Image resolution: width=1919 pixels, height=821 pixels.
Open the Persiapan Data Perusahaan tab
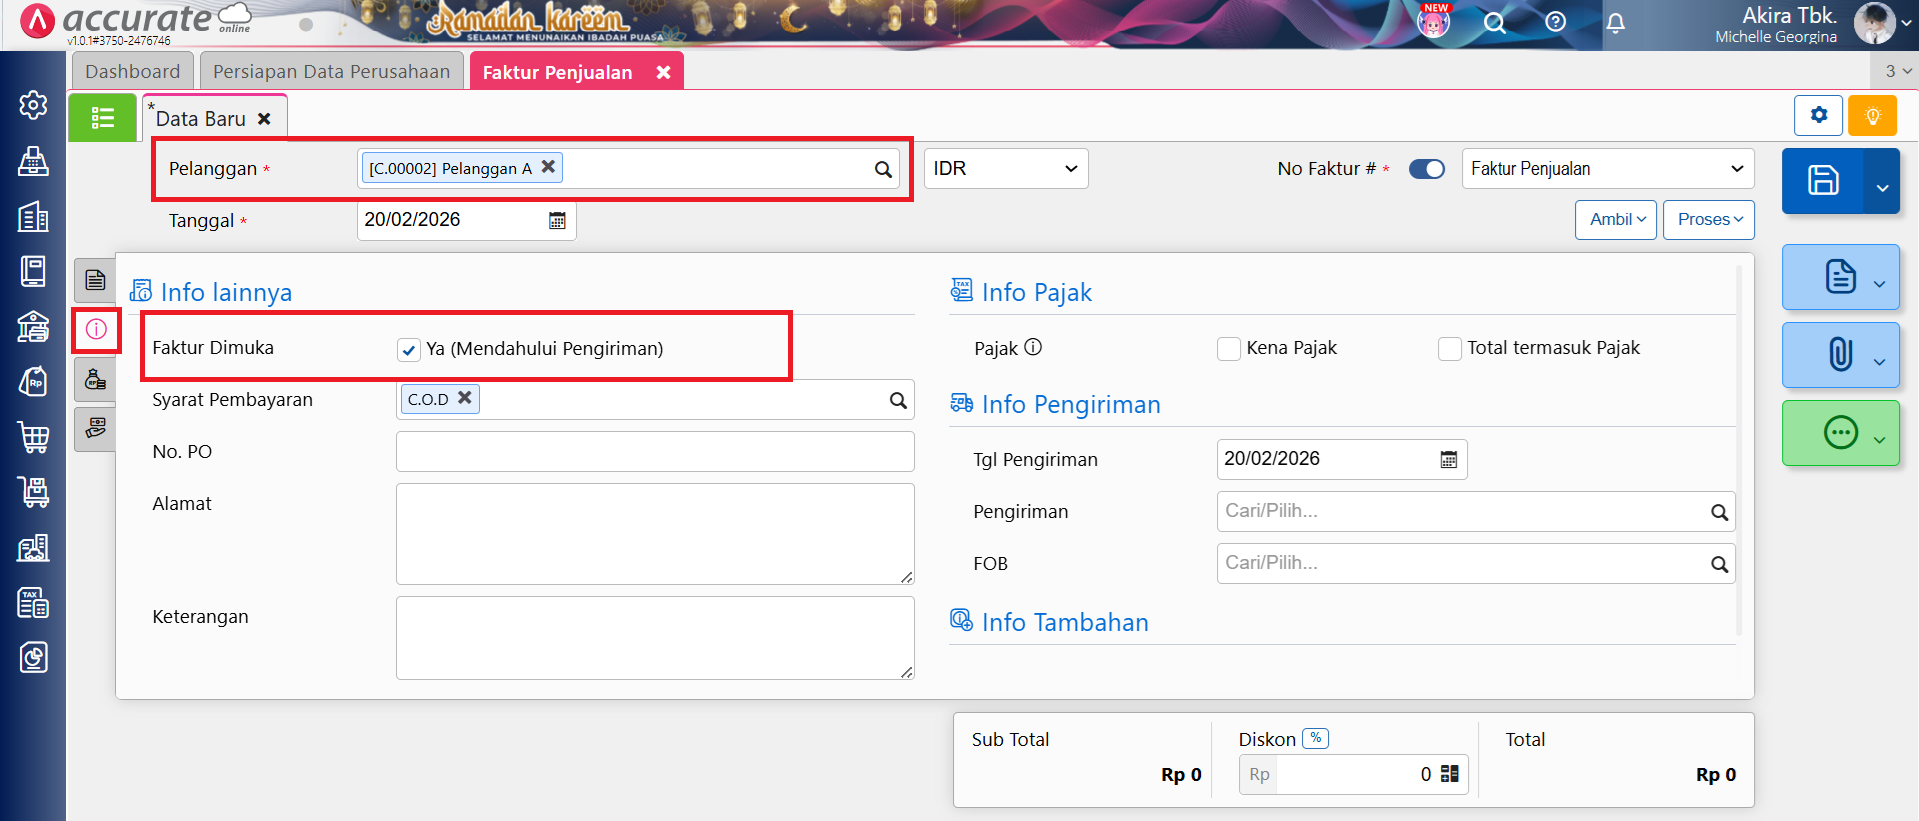point(331,72)
